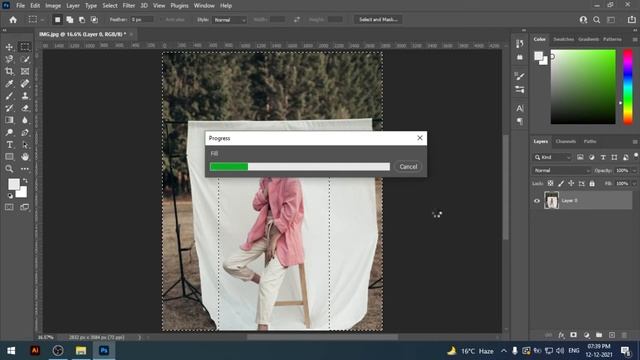This screenshot has height=360, width=640.
Task: Open the marquee tool preset picker arrow
Action: click(42, 20)
